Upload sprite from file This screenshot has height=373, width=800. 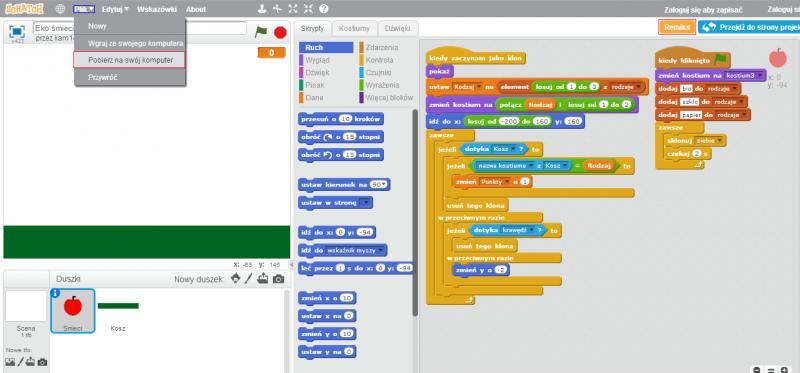pyautogui.click(x=263, y=279)
